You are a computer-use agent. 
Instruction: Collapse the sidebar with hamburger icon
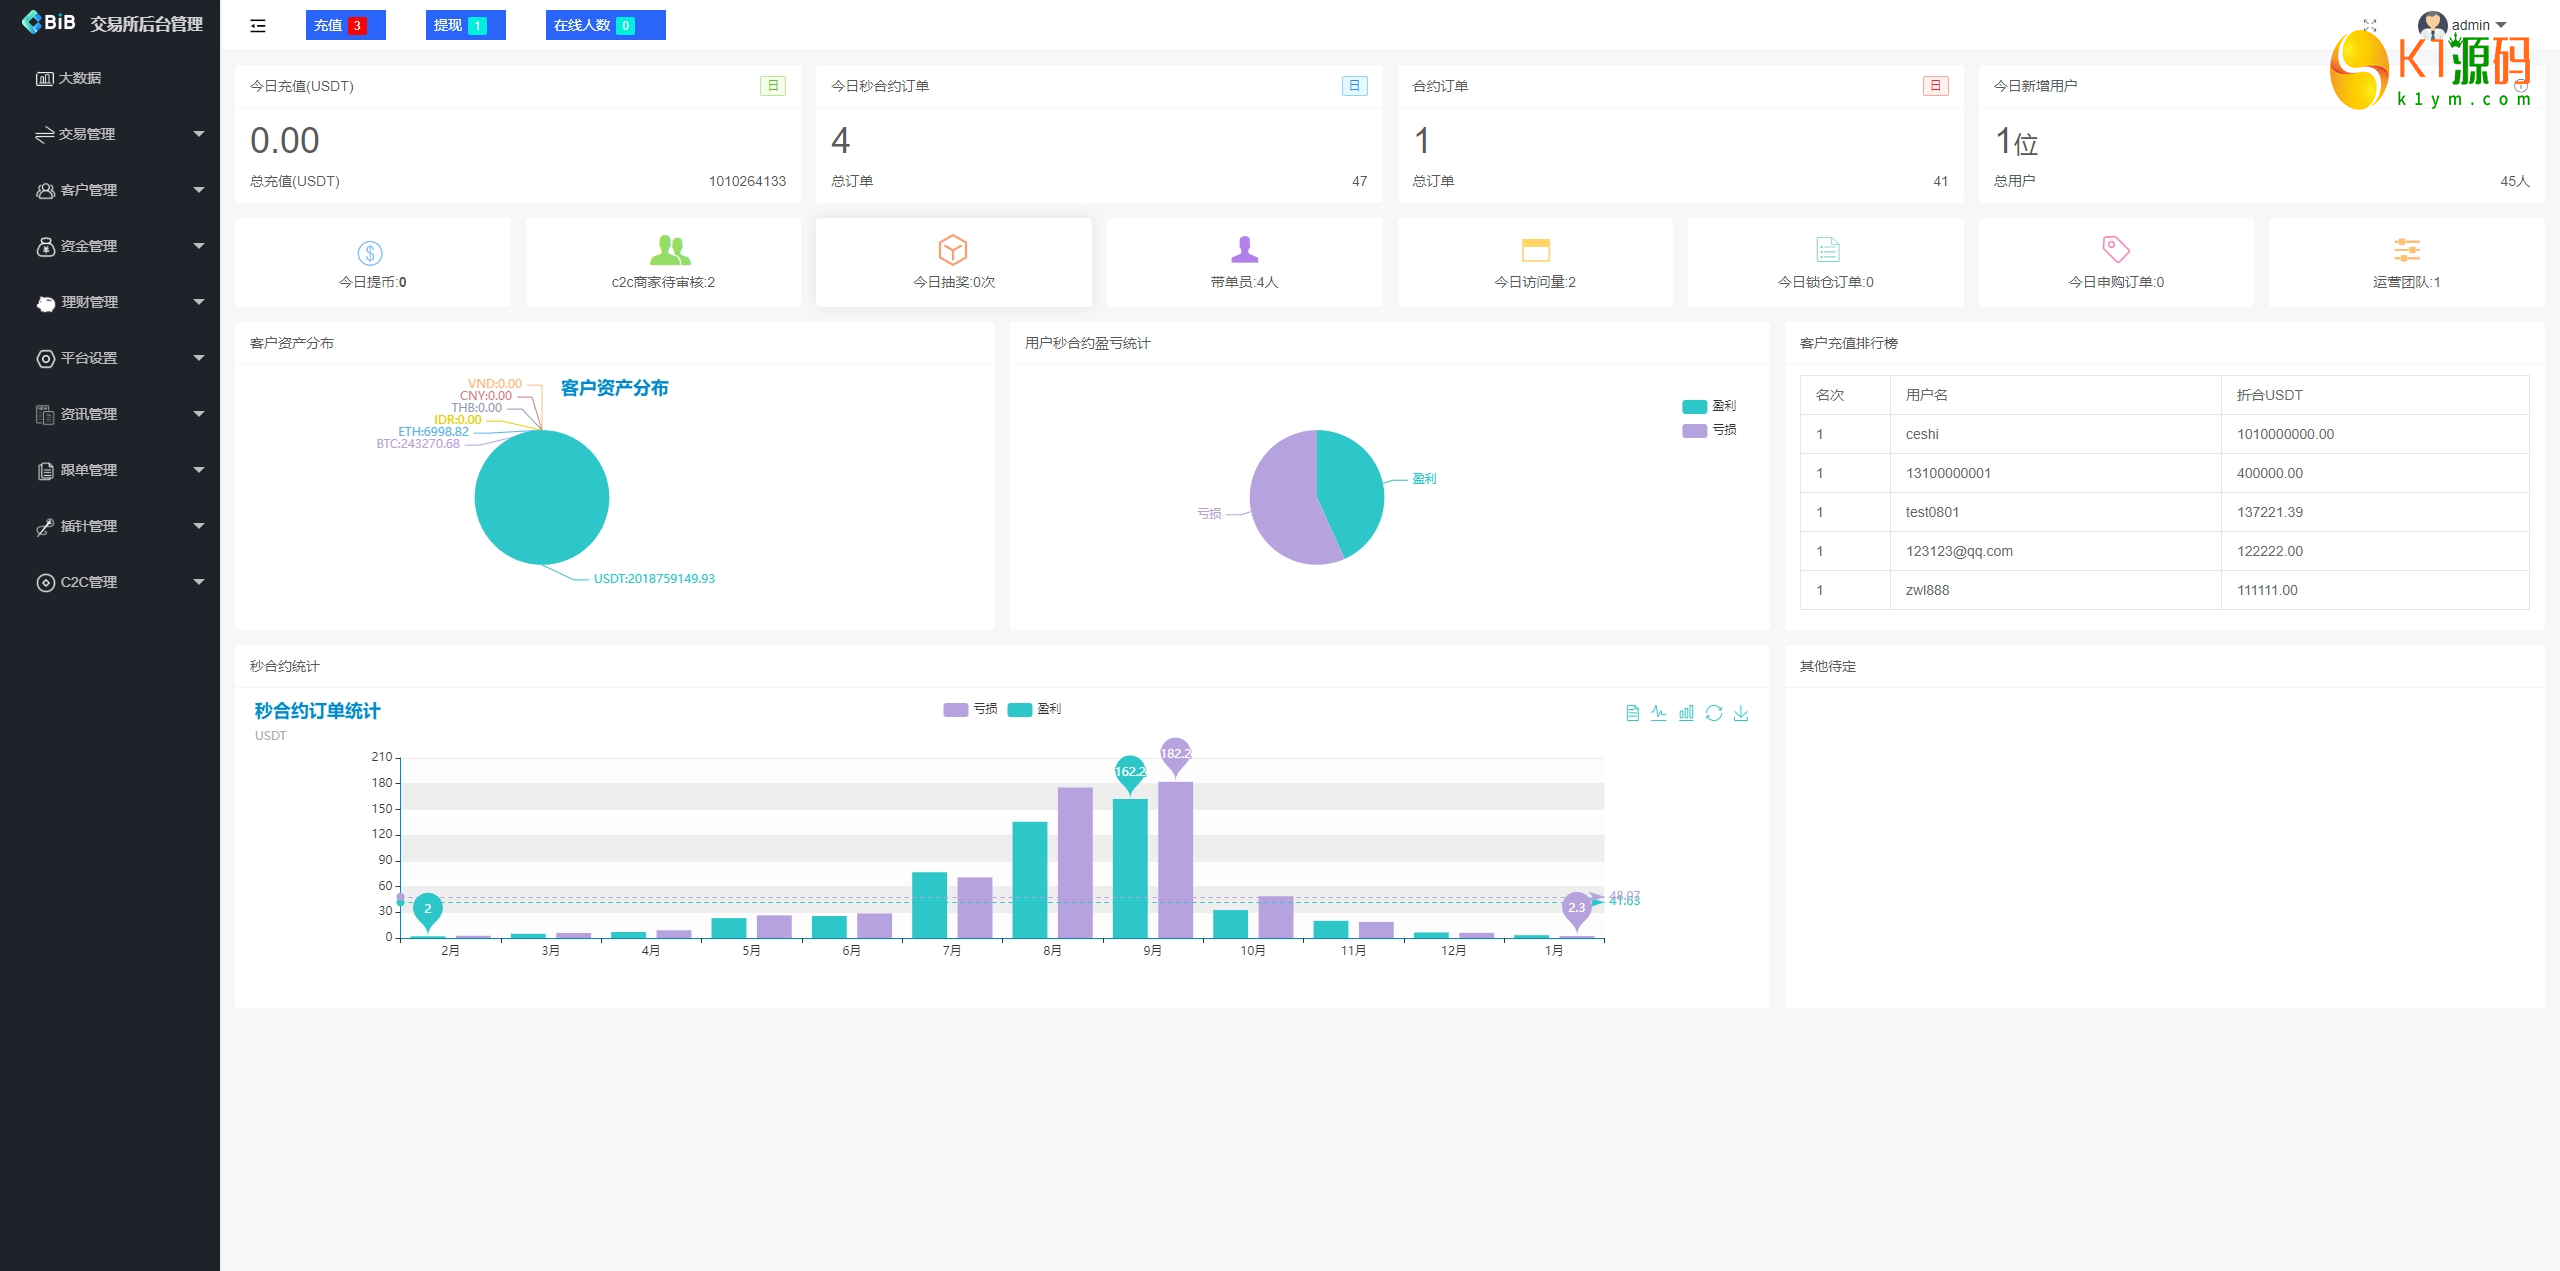click(258, 26)
